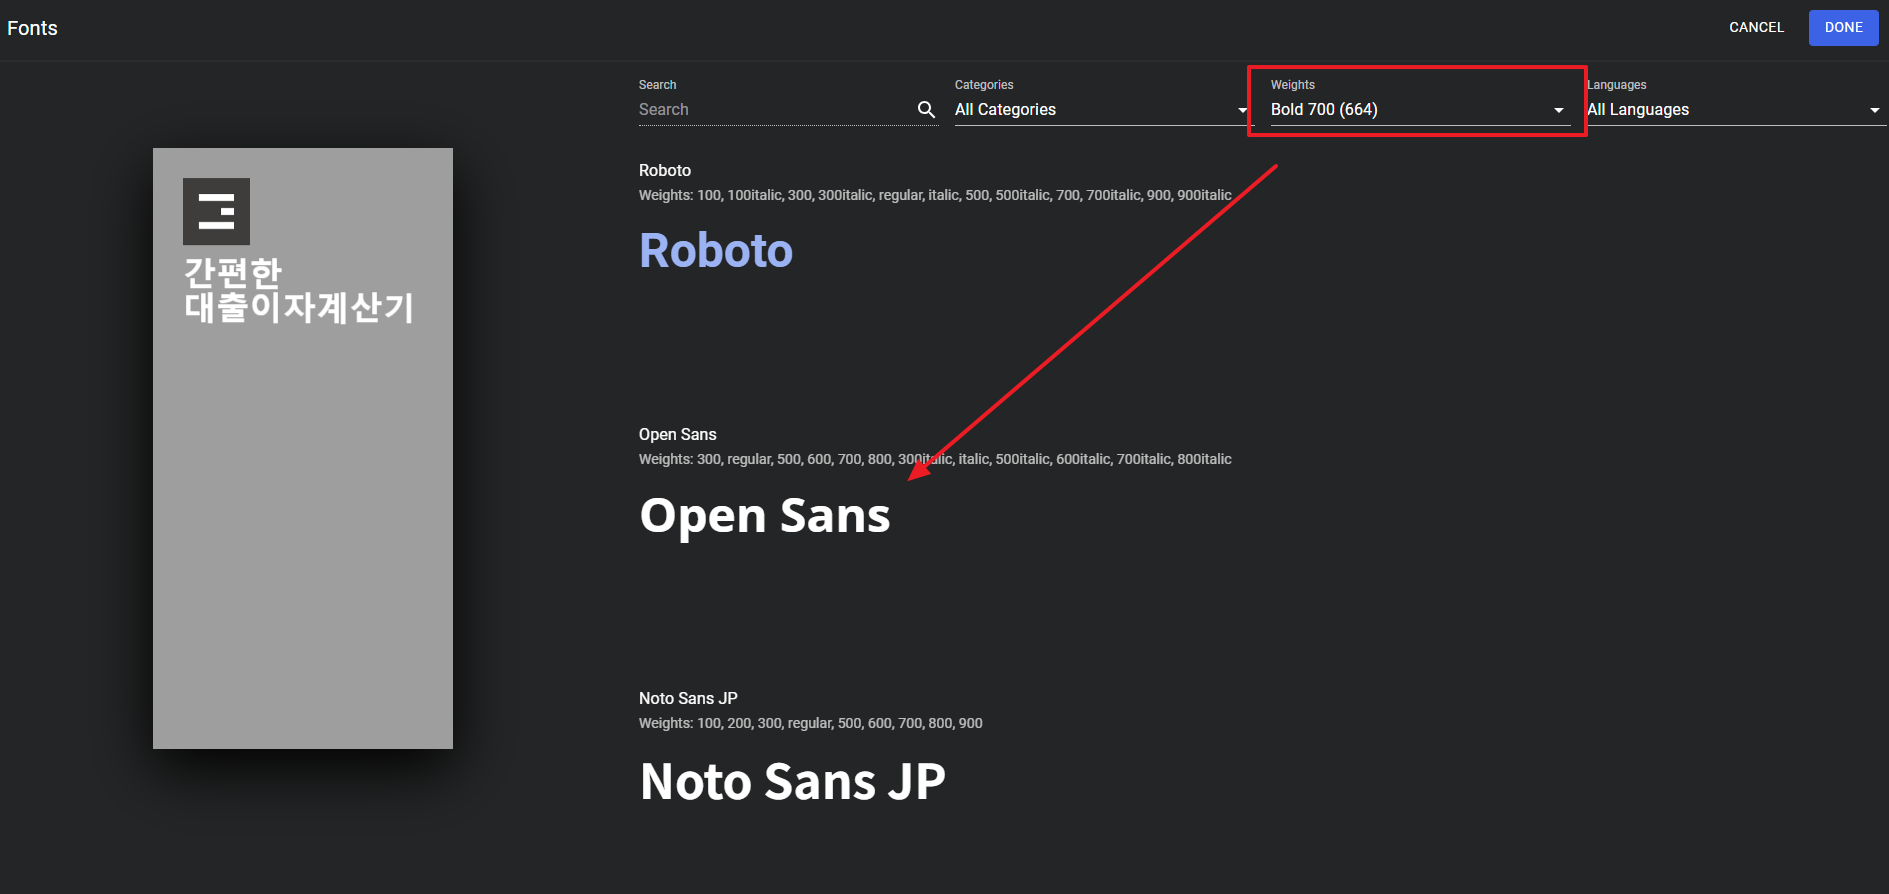Click the search magnifier icon

click(x=926, y=109)
